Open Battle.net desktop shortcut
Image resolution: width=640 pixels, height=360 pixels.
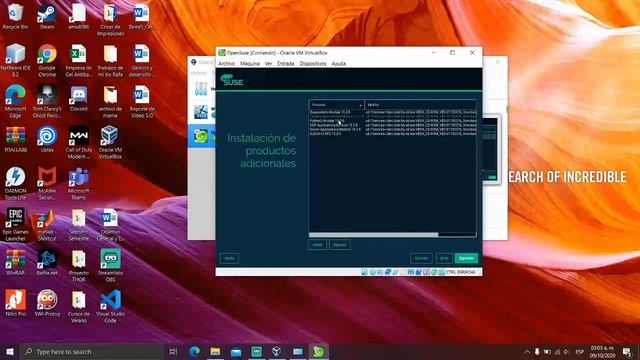pyautogui.click(x=47, y=262)
